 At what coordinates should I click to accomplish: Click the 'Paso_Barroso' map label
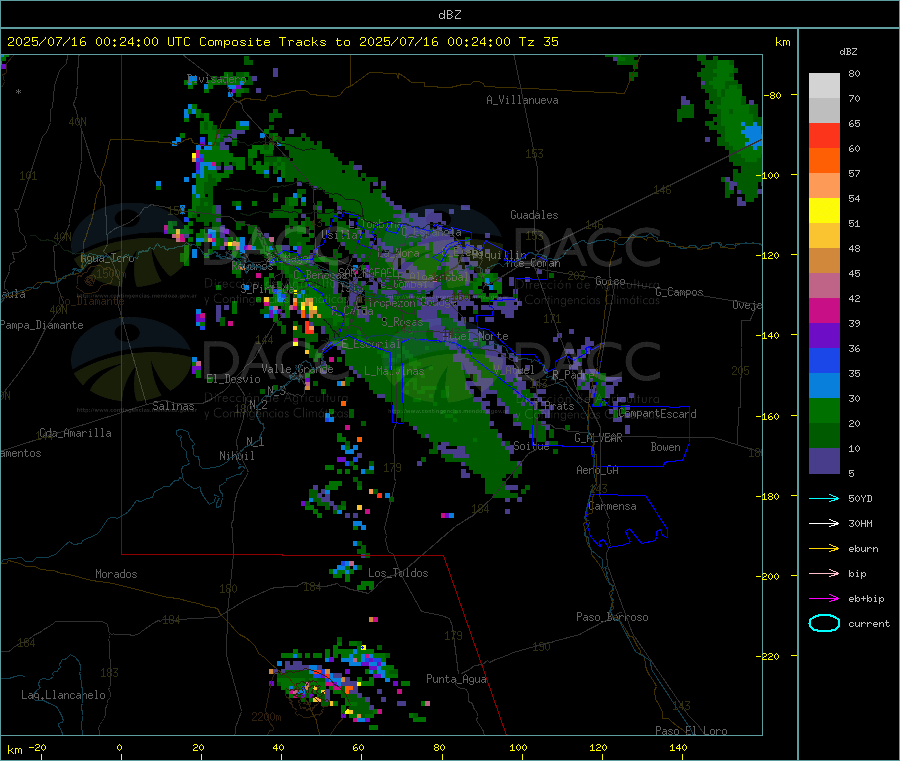(612, 617)
